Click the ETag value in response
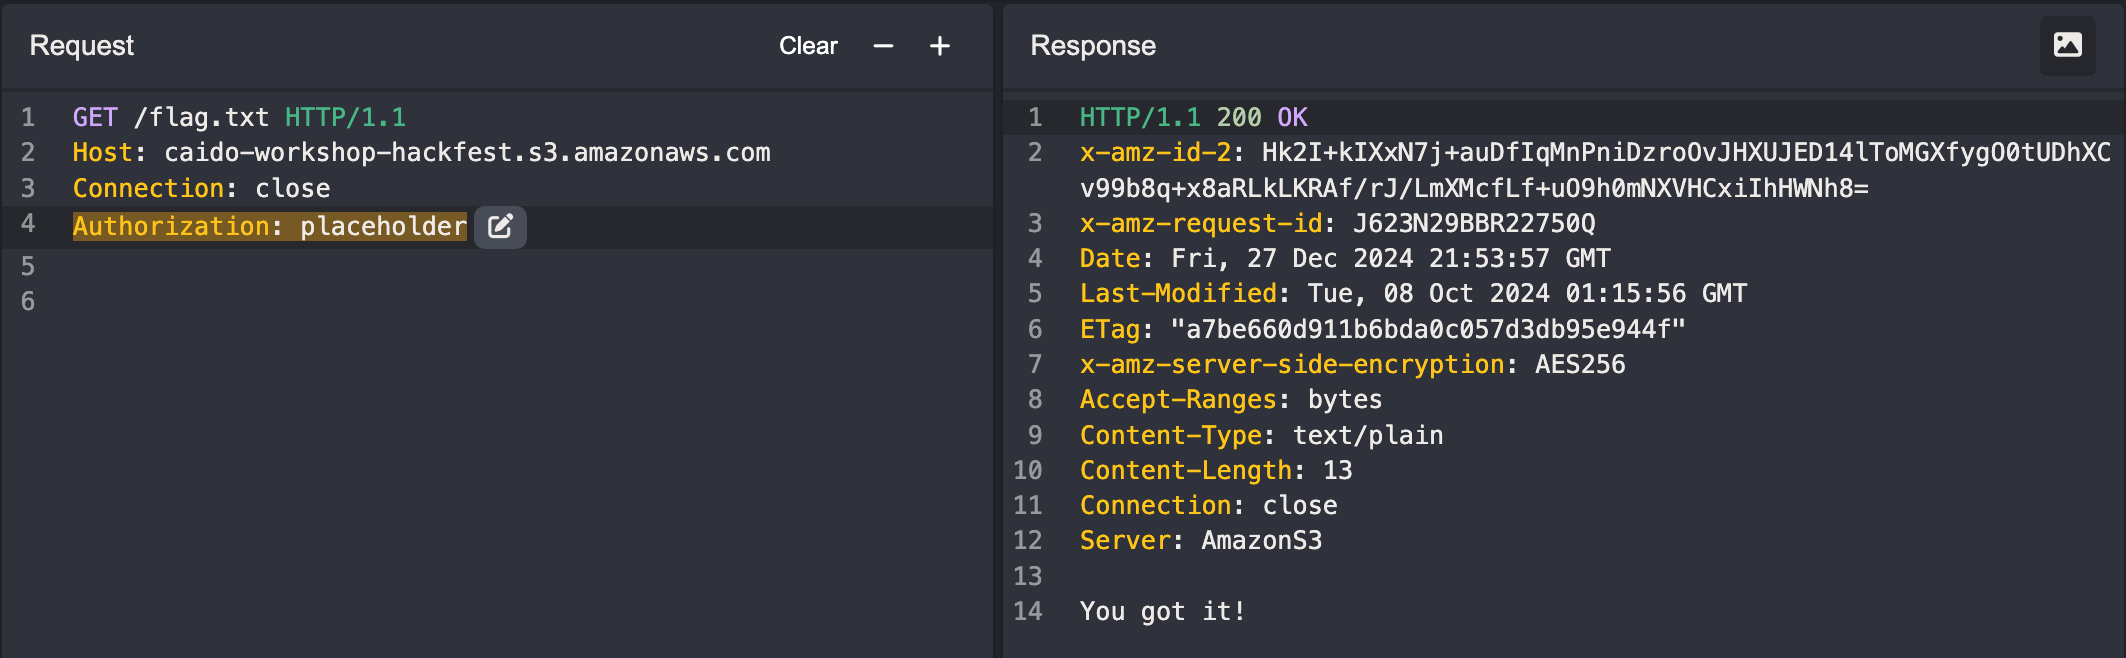Image resolution: width=2126 pixels, height=658 pixels. click(1428, 329)
